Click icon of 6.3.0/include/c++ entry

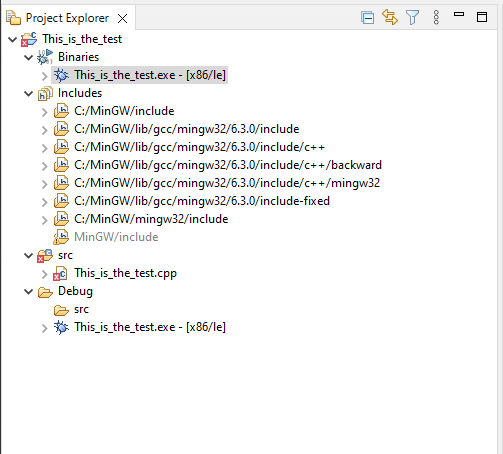tap(61, 147)
